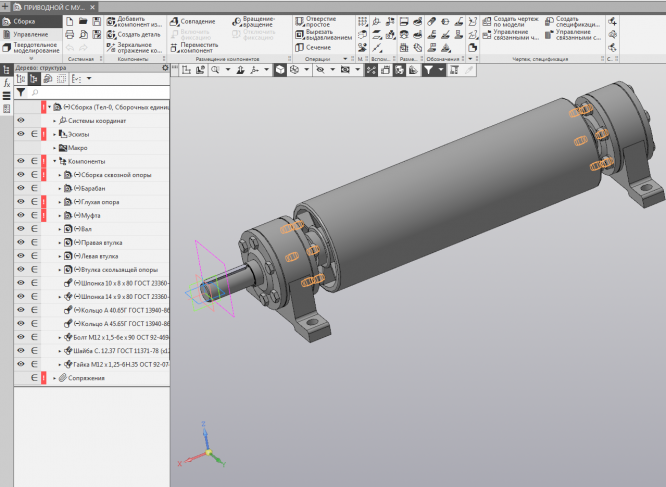666x487 pixels.
Task: Toggle visibility of Эскизы in tree
Action: pyautogui.click(x=20, y=134)
